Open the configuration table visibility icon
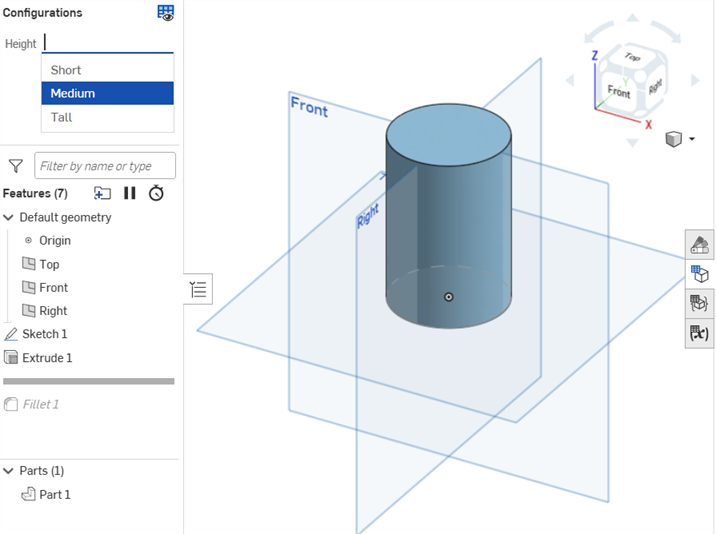Image resolution: width=716 pixels, height=534 pixels. (x=165, y=13)
